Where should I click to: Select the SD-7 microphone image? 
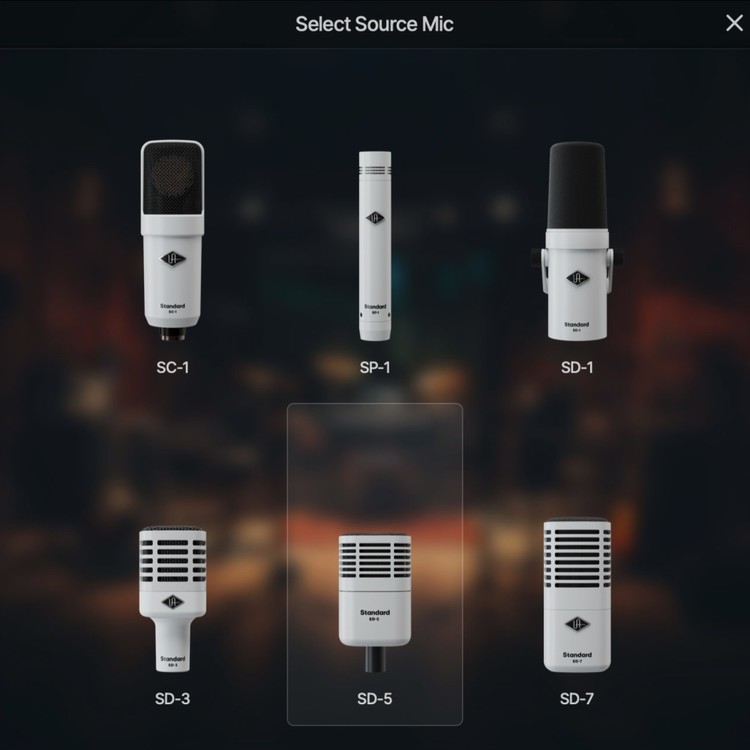[577, 595]
